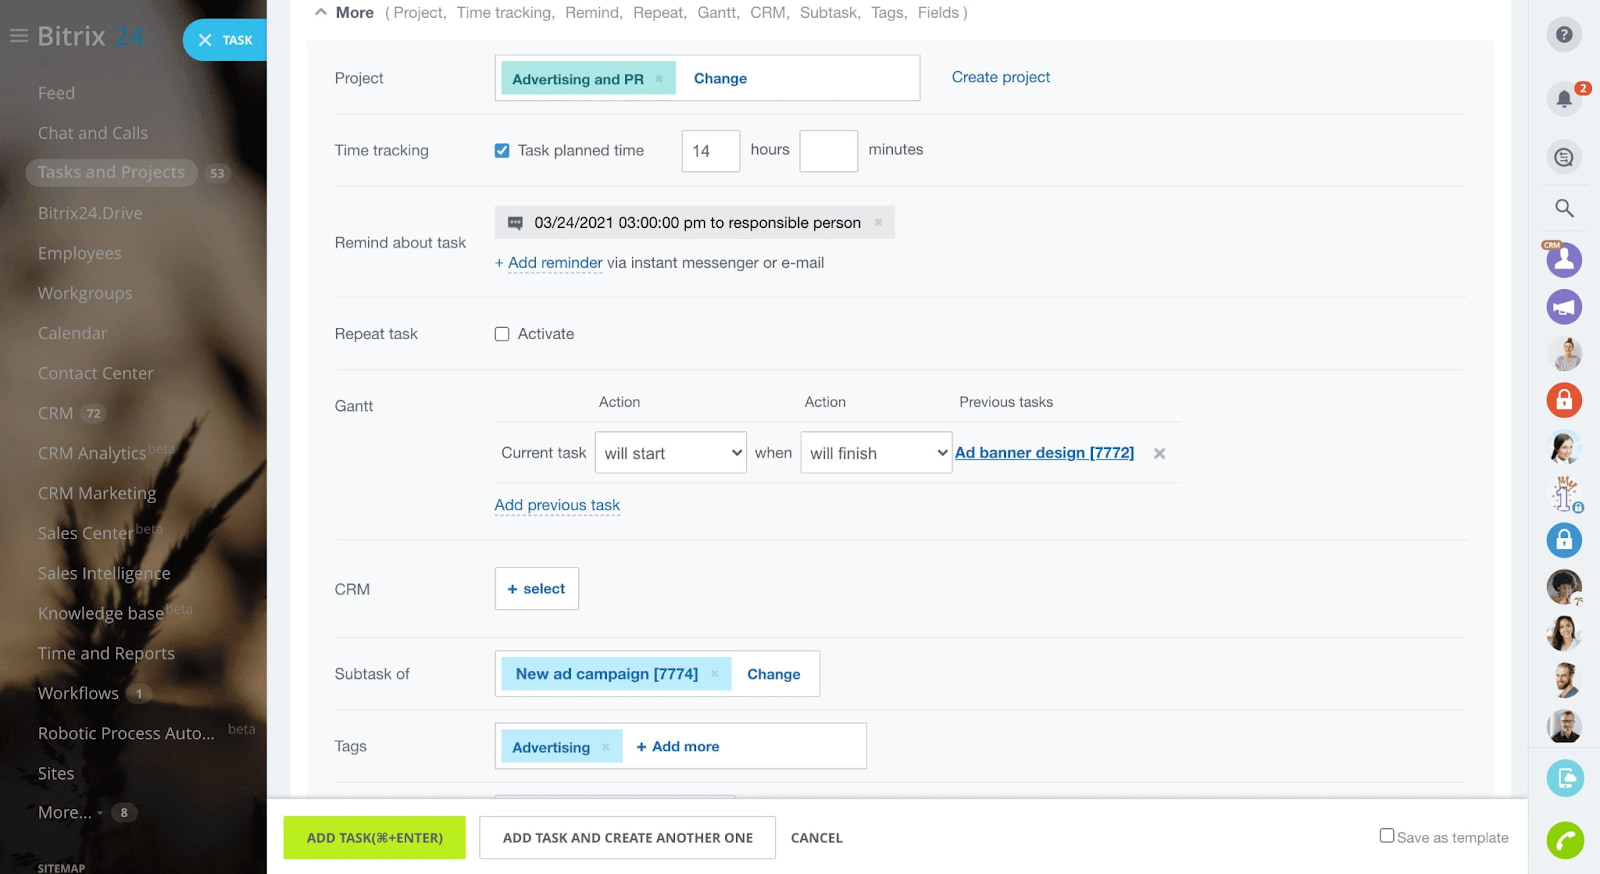Click the help question mark icon
The image size is (1600, 874).
coord(1564,35)
